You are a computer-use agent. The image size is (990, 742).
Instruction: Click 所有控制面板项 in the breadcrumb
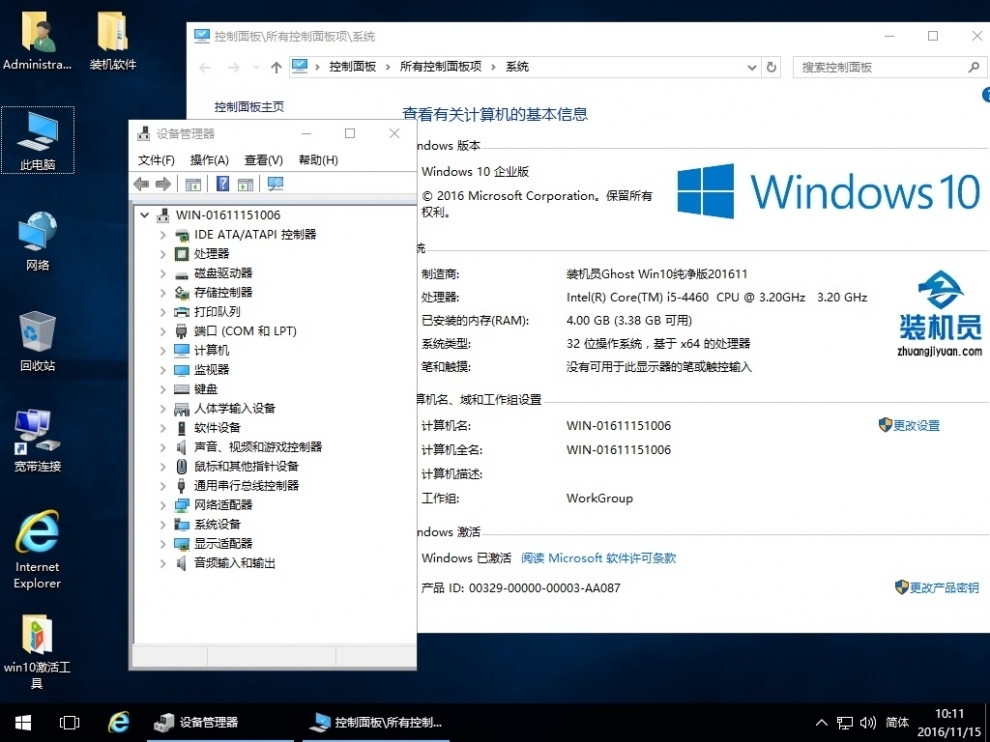point(440,67)
